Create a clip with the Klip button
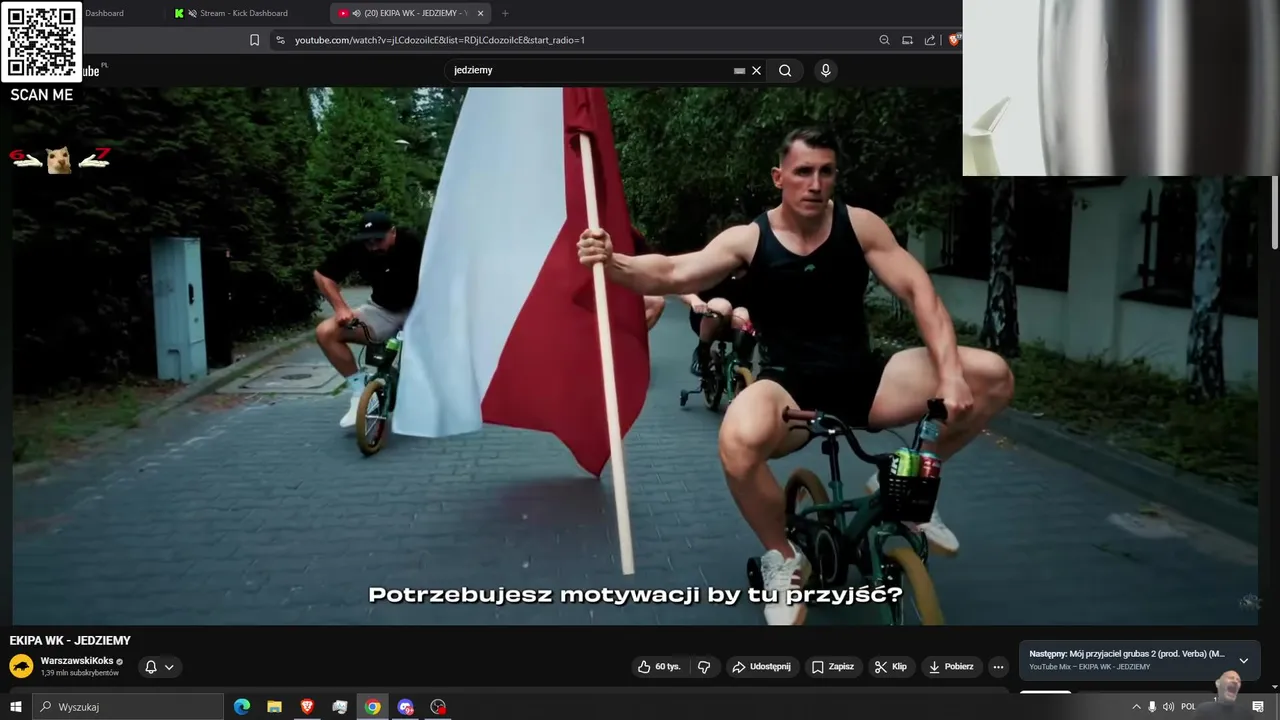1280x720 pixels. (890, 667)
